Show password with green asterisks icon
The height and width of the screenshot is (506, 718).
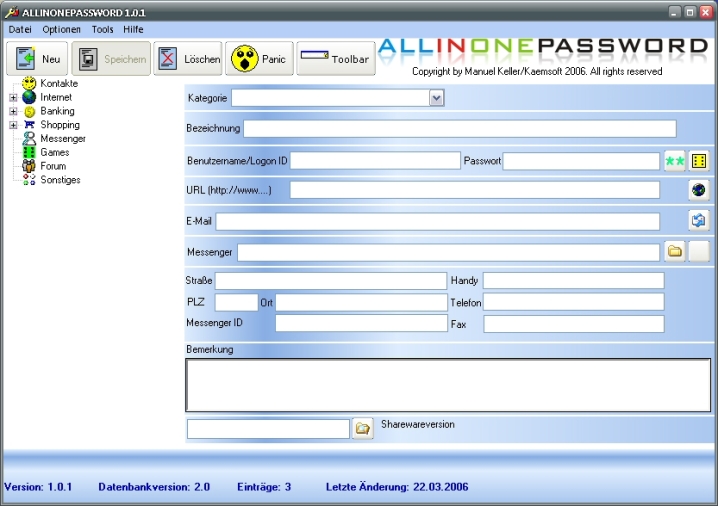[674, 161]
